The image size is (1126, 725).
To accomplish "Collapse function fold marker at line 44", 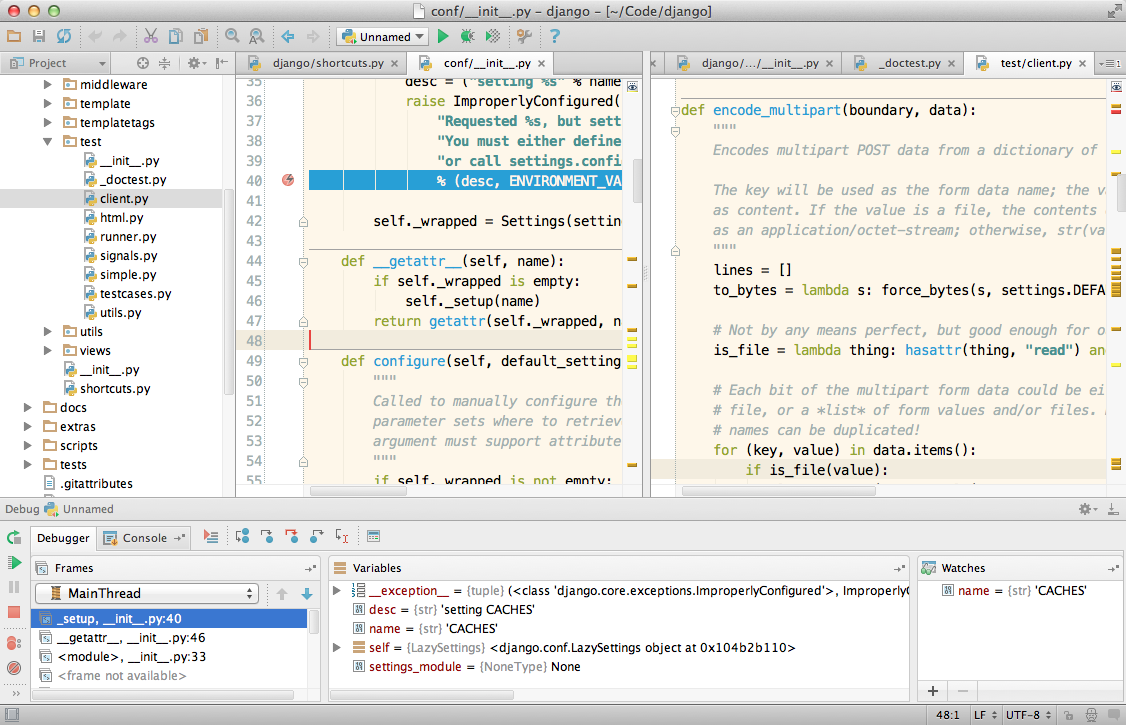I will pyautogui.click(x=304, y=261).
